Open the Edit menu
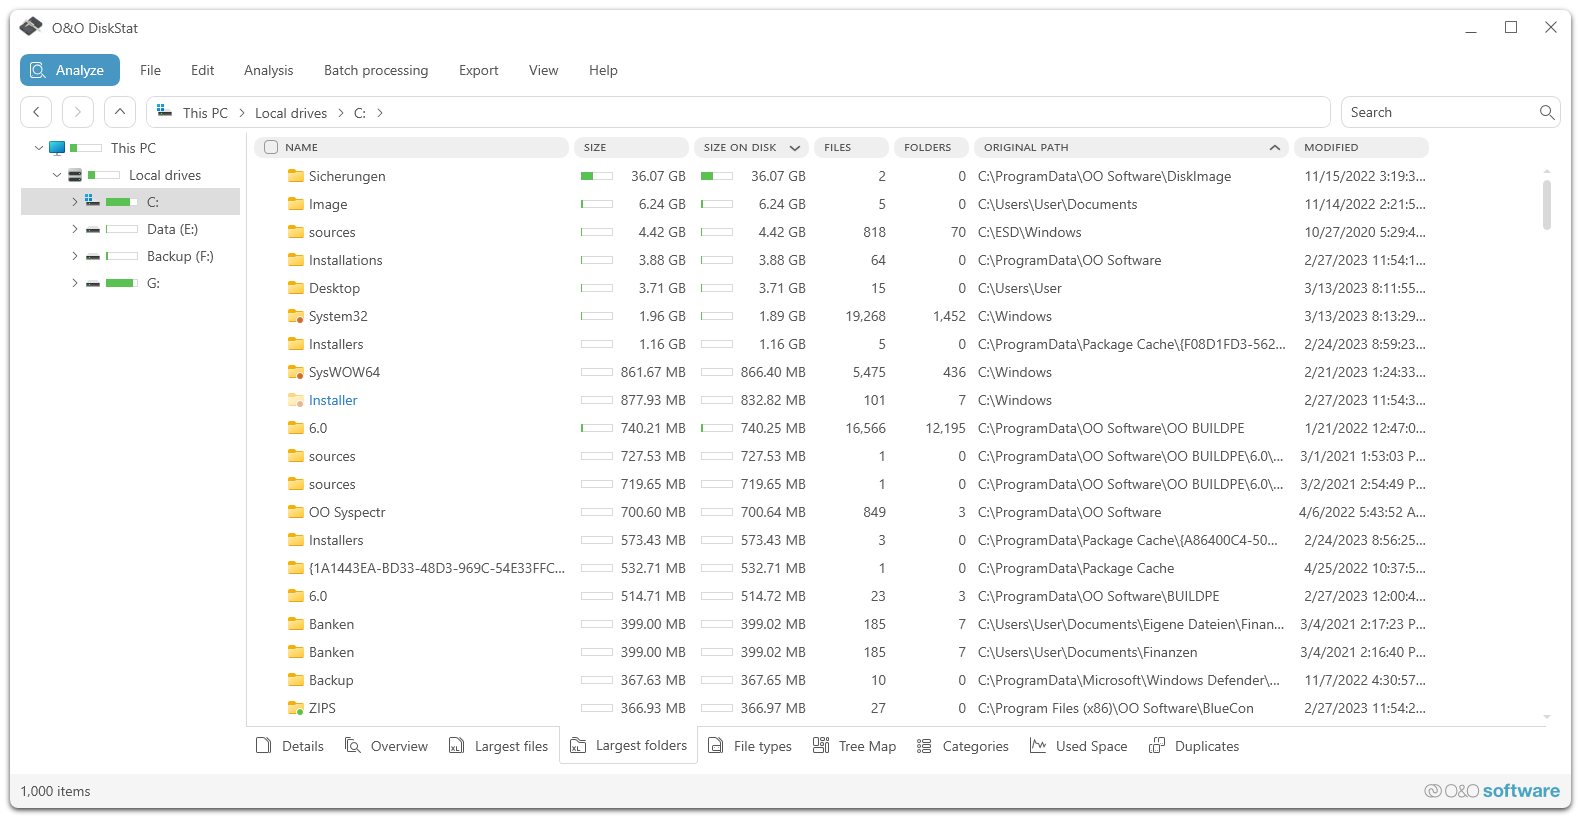Viewport: 1581px width, 818px height. click(202, 70)
